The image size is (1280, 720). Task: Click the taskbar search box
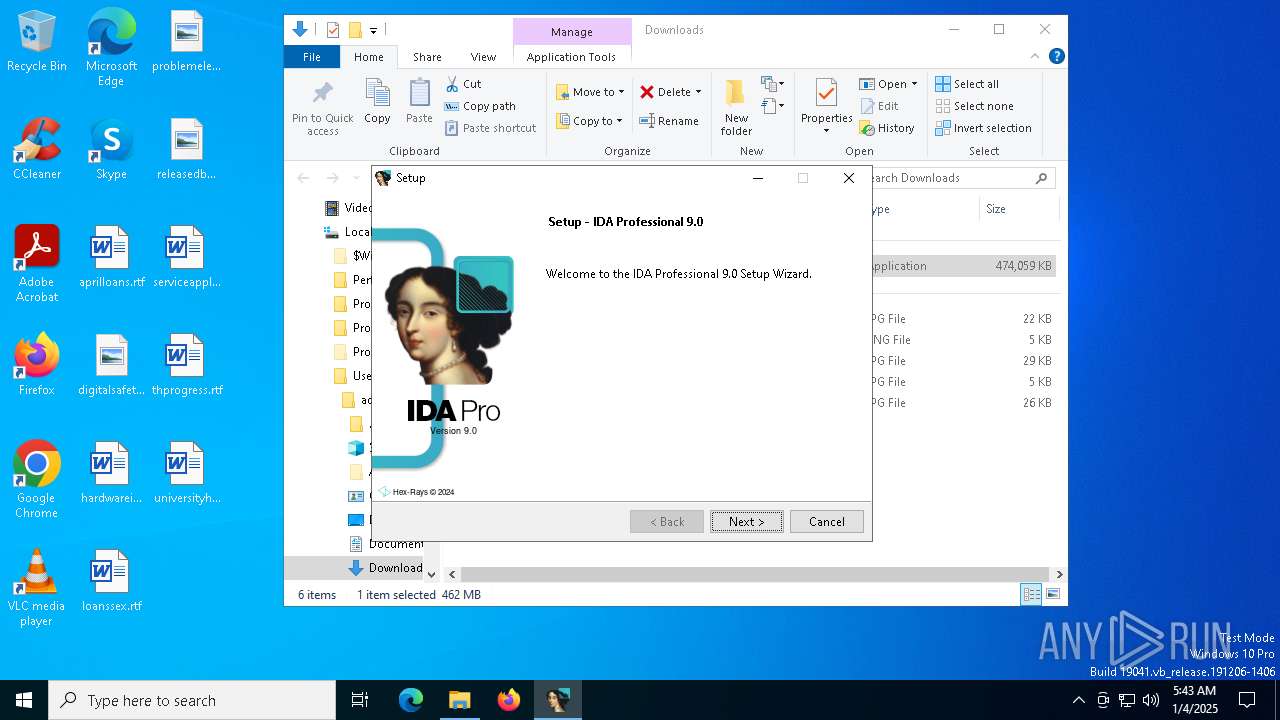(192, 700)
